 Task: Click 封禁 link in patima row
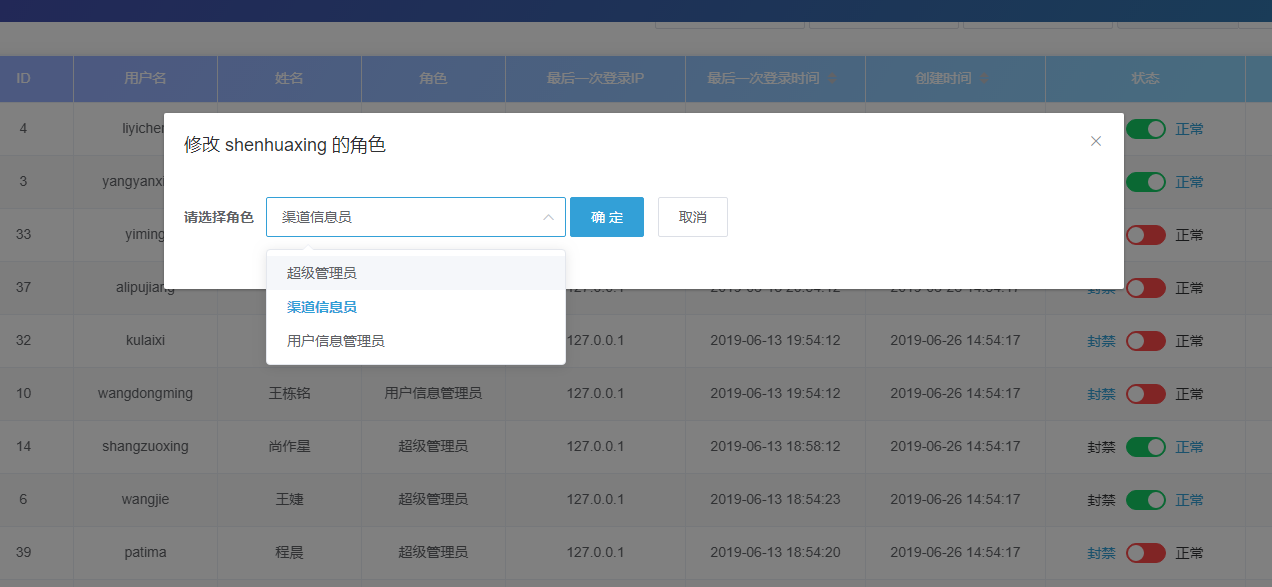(x=1101, y=553)
